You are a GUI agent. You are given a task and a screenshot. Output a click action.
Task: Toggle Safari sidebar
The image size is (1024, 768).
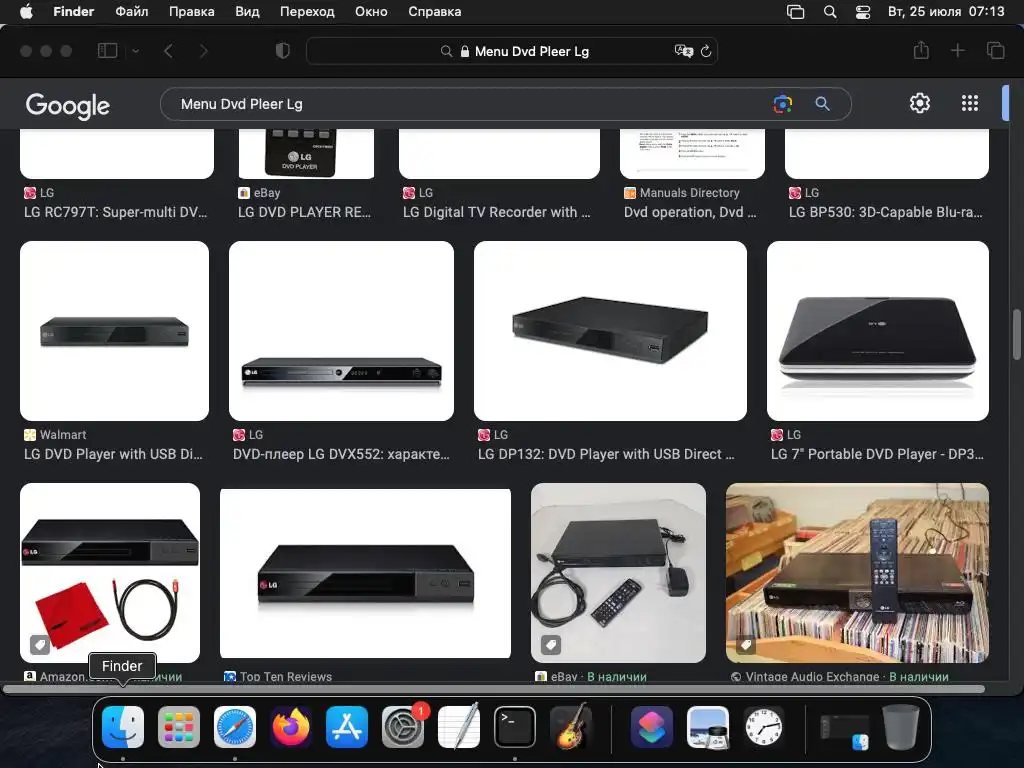[107, 51]
